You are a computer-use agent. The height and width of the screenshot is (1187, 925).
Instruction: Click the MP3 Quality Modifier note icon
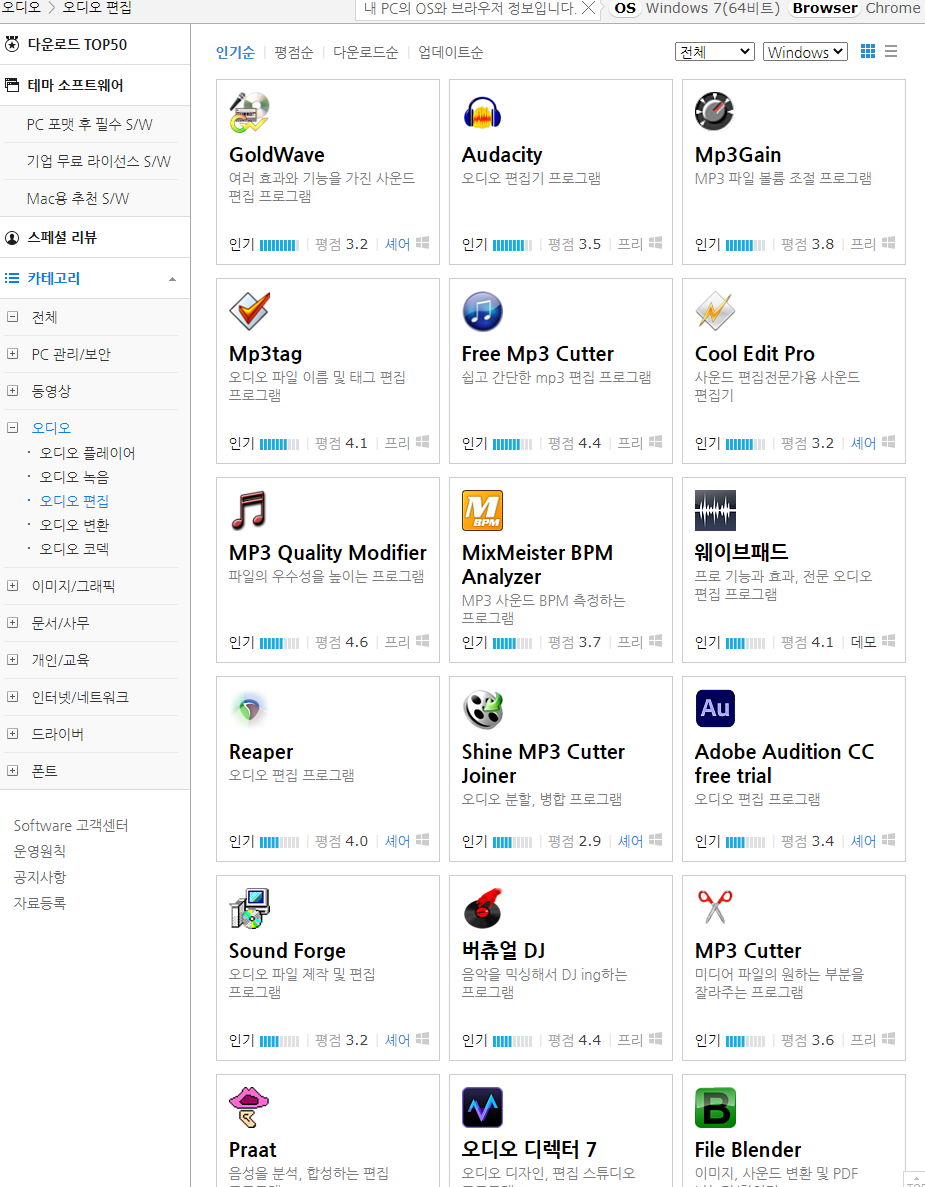pos(250,510)
